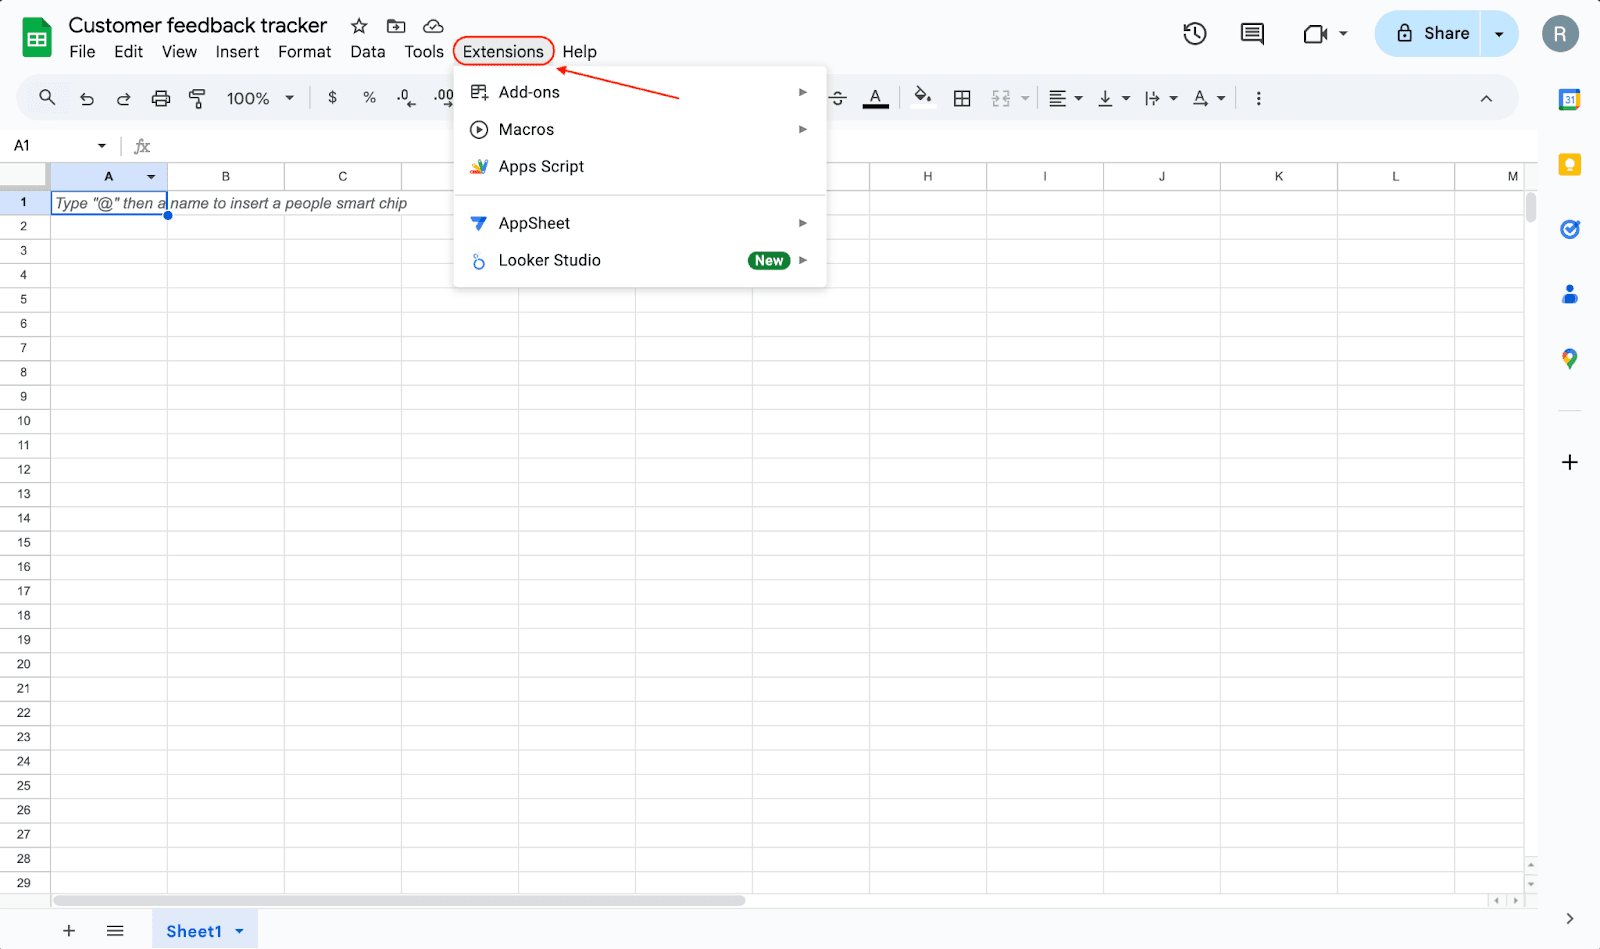
Task: Expand the zoom 100% dropdown
Action: (x=260, y=98)
